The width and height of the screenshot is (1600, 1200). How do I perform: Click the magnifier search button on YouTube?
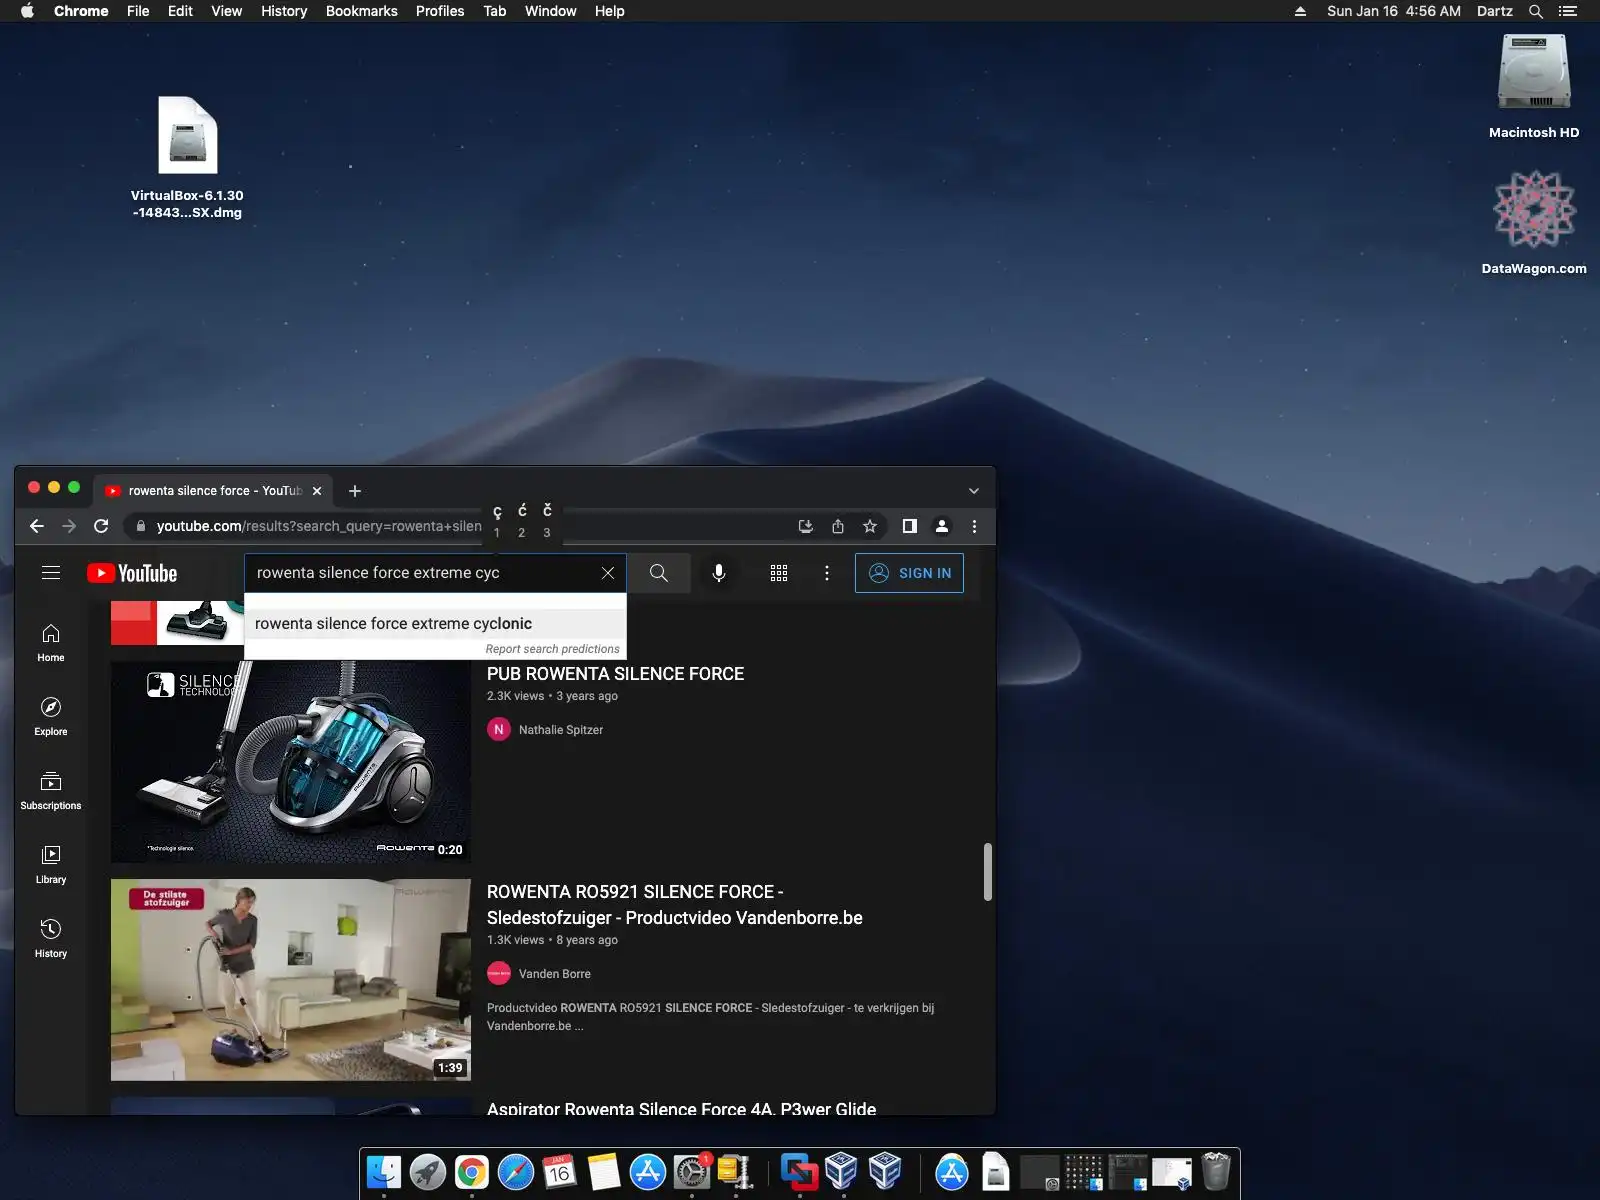tap(659, 573)
